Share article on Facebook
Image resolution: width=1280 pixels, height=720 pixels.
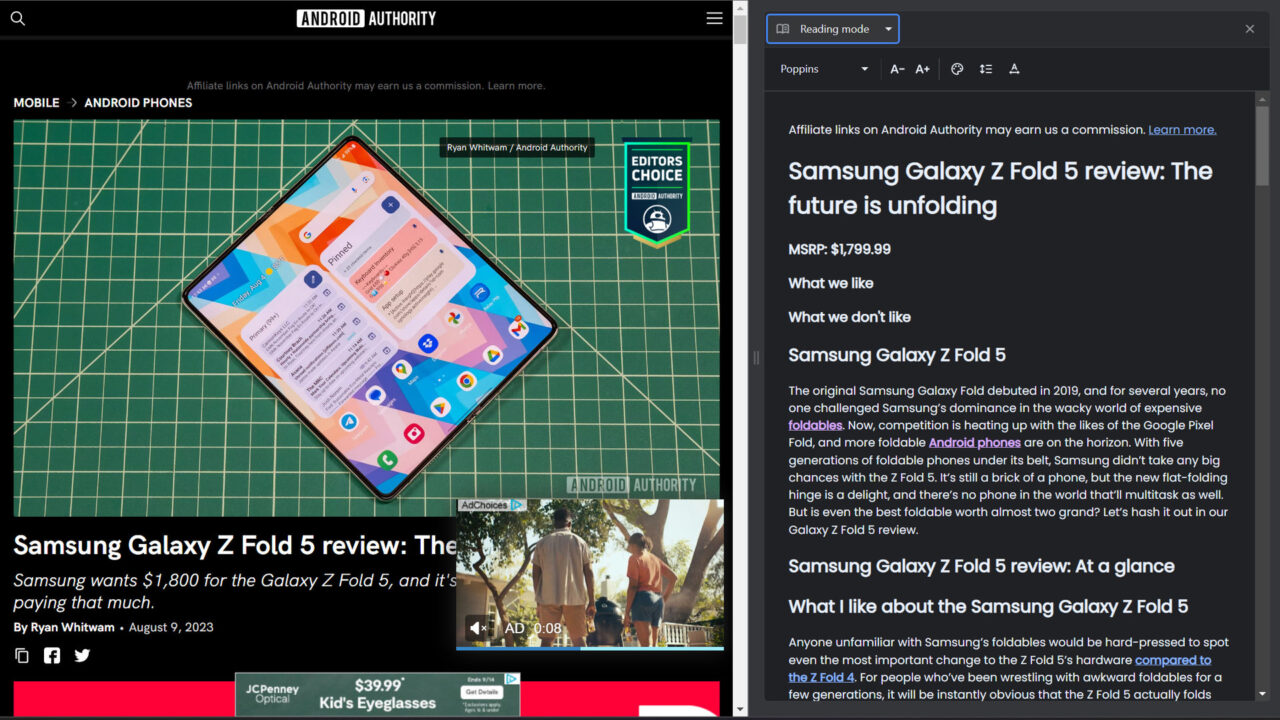click(x=52, y=656)
